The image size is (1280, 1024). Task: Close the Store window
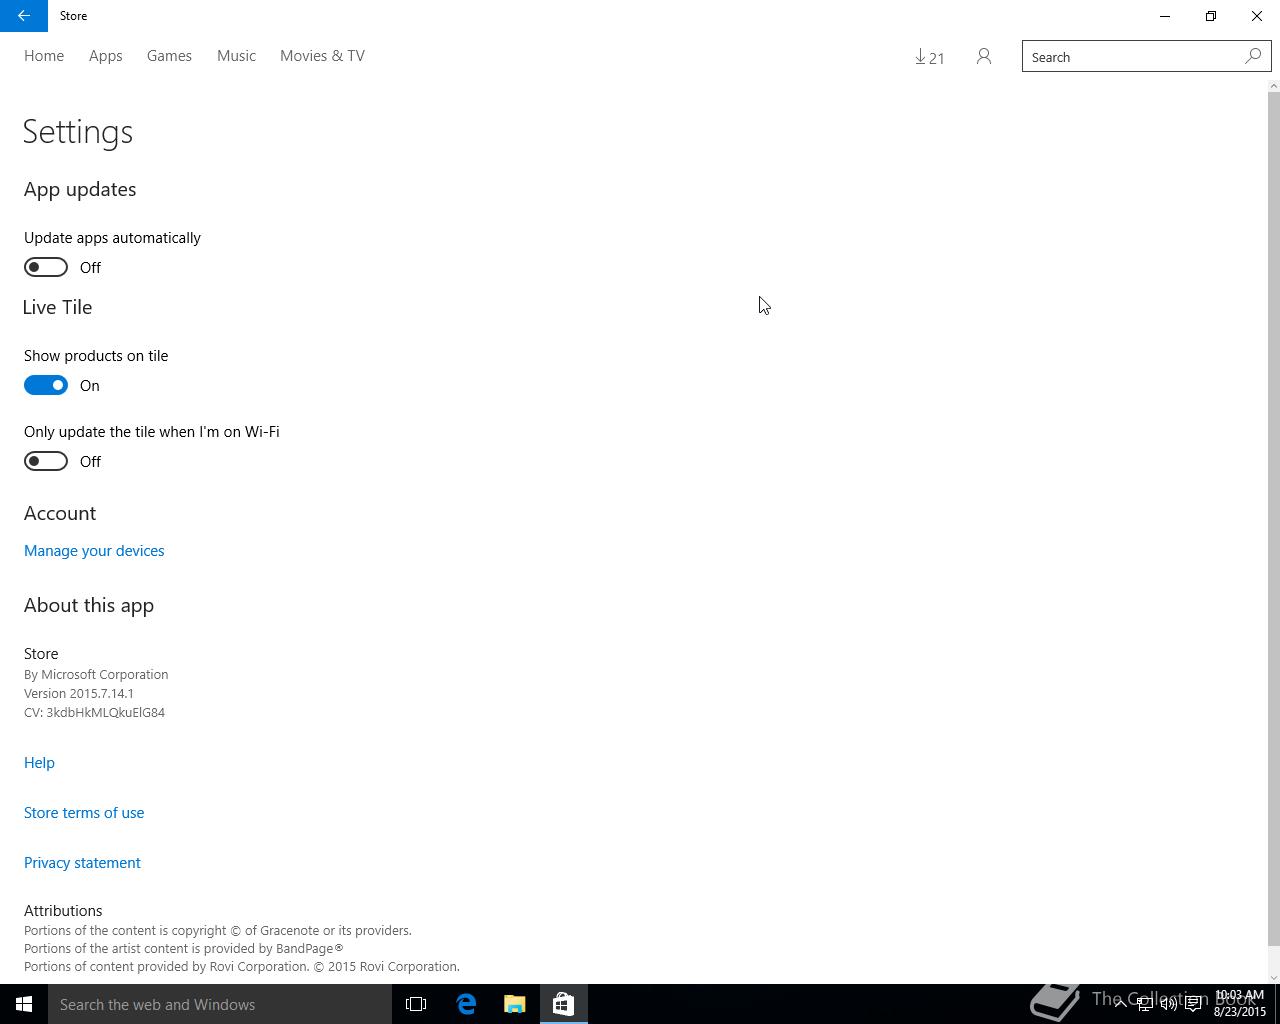[x=1257, y=16]
